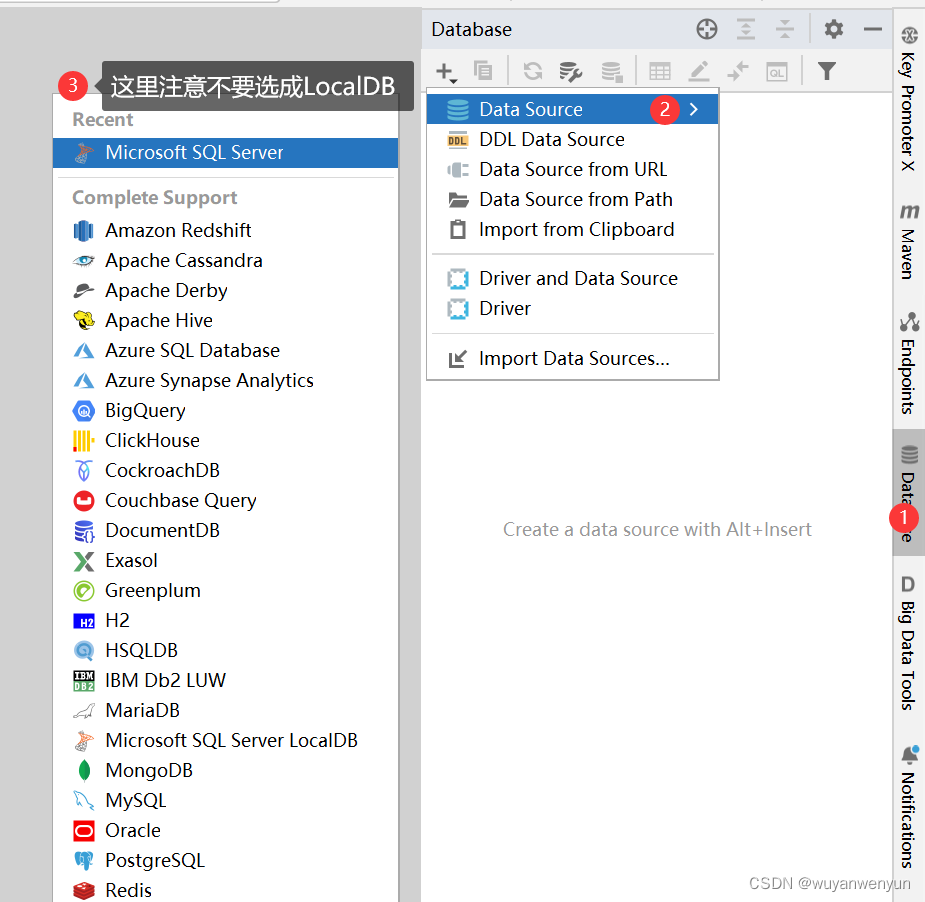Choose DDL Data Source menu item
The width and height of the screenshot is (925, 902).
[572, 139]
